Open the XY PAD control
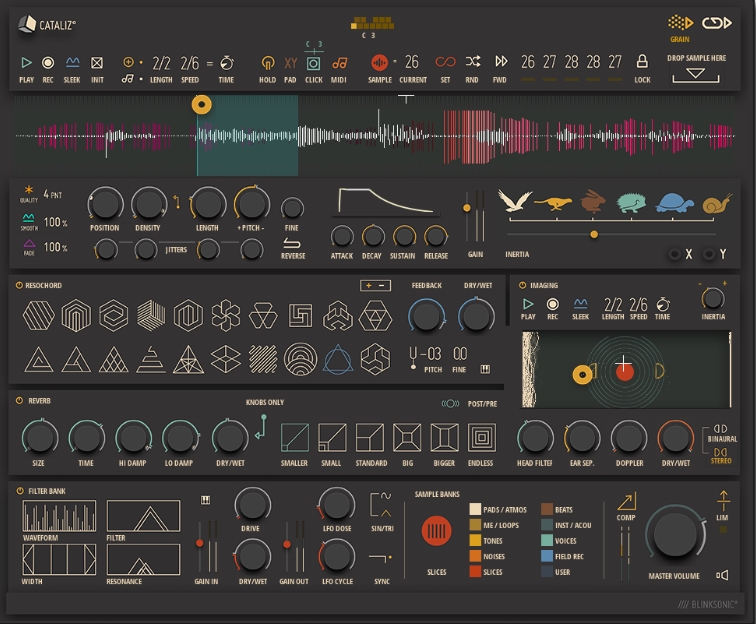 [x=290, y=63]
